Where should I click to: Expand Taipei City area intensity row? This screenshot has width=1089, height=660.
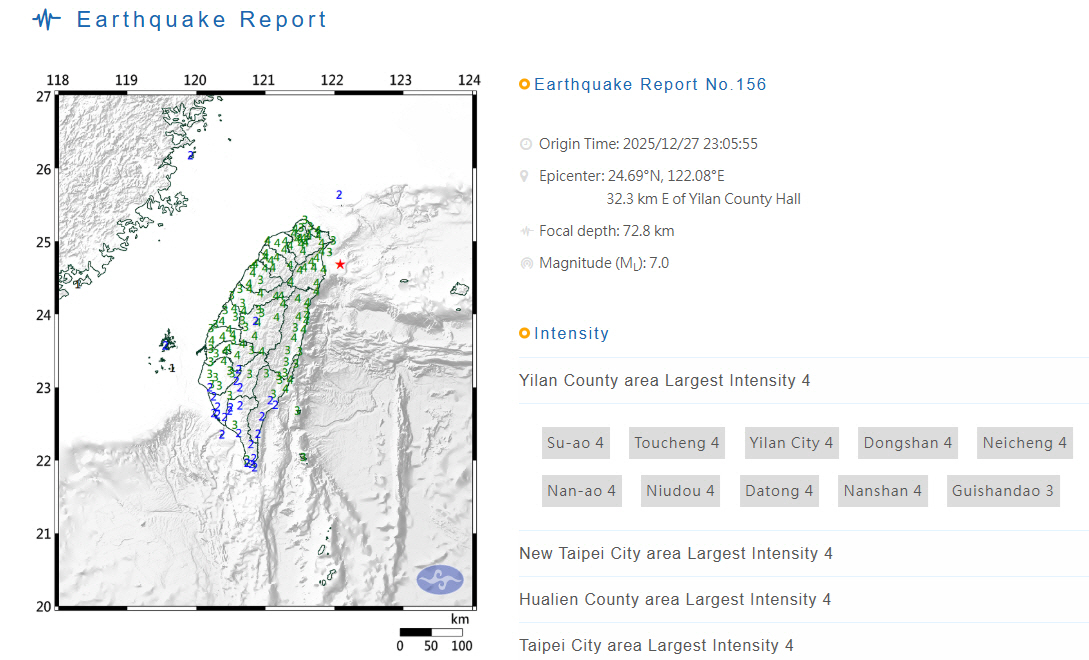(656, 646)
